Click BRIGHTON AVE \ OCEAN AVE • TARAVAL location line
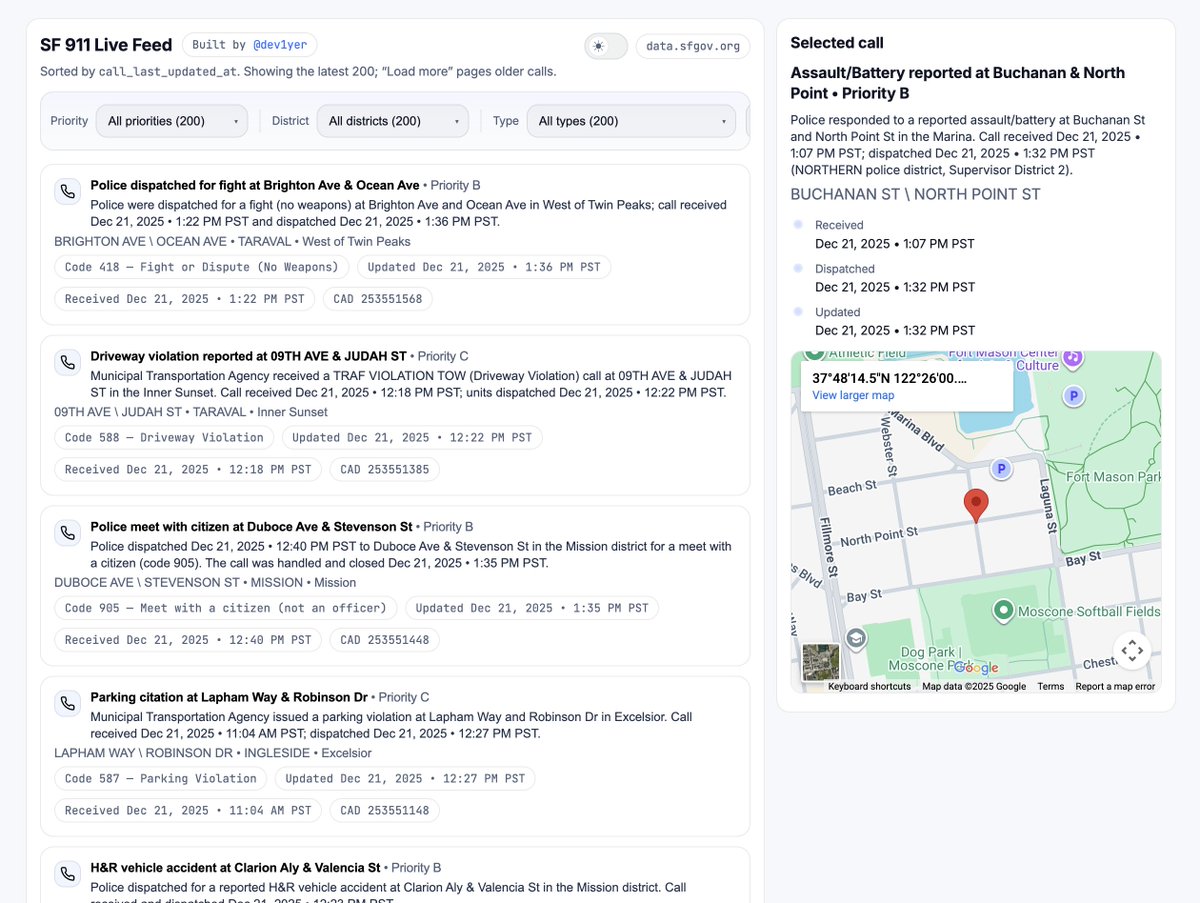The width and height of the screenshot is (1200, 903). 232,242
